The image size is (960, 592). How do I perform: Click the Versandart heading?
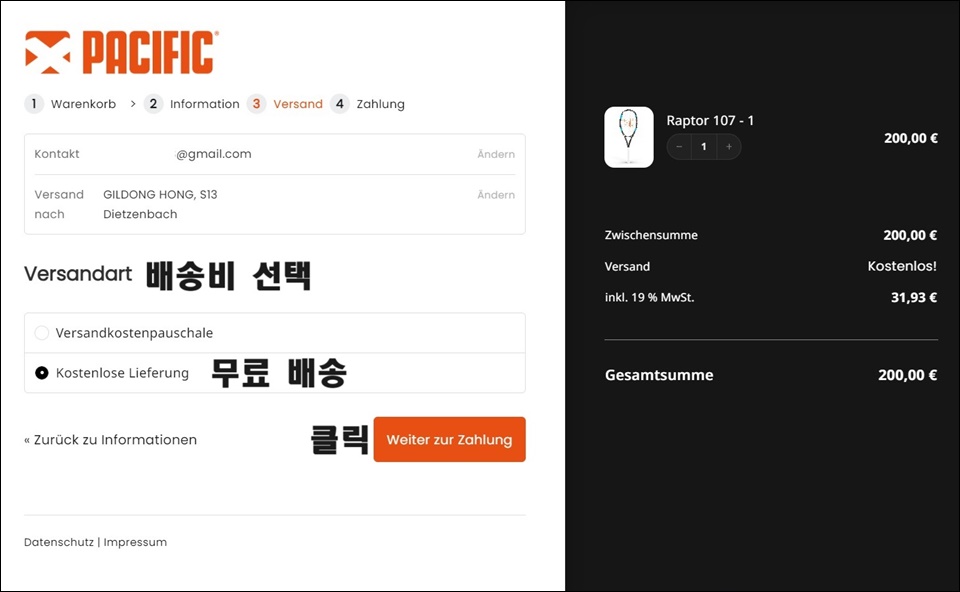(x=78, y=274)
